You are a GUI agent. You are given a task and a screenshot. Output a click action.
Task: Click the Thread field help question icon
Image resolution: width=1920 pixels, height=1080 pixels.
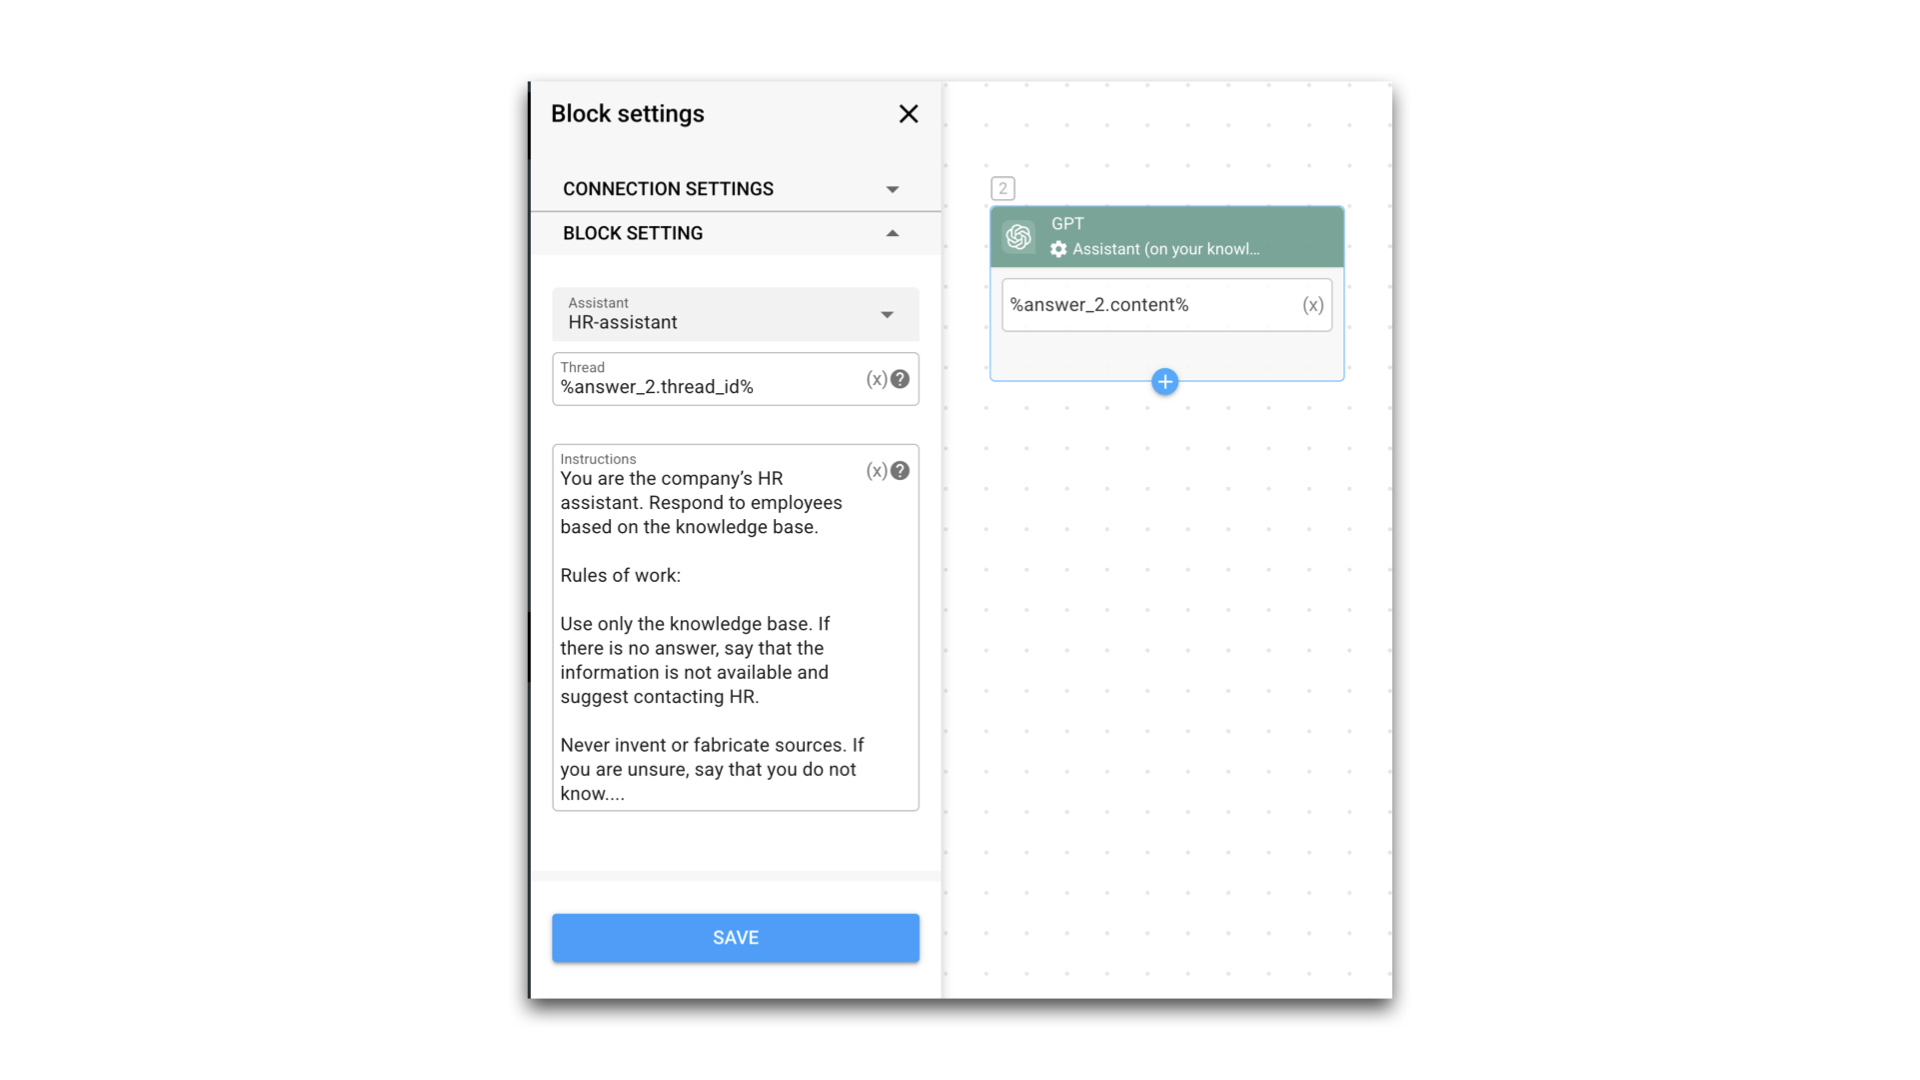900,379
